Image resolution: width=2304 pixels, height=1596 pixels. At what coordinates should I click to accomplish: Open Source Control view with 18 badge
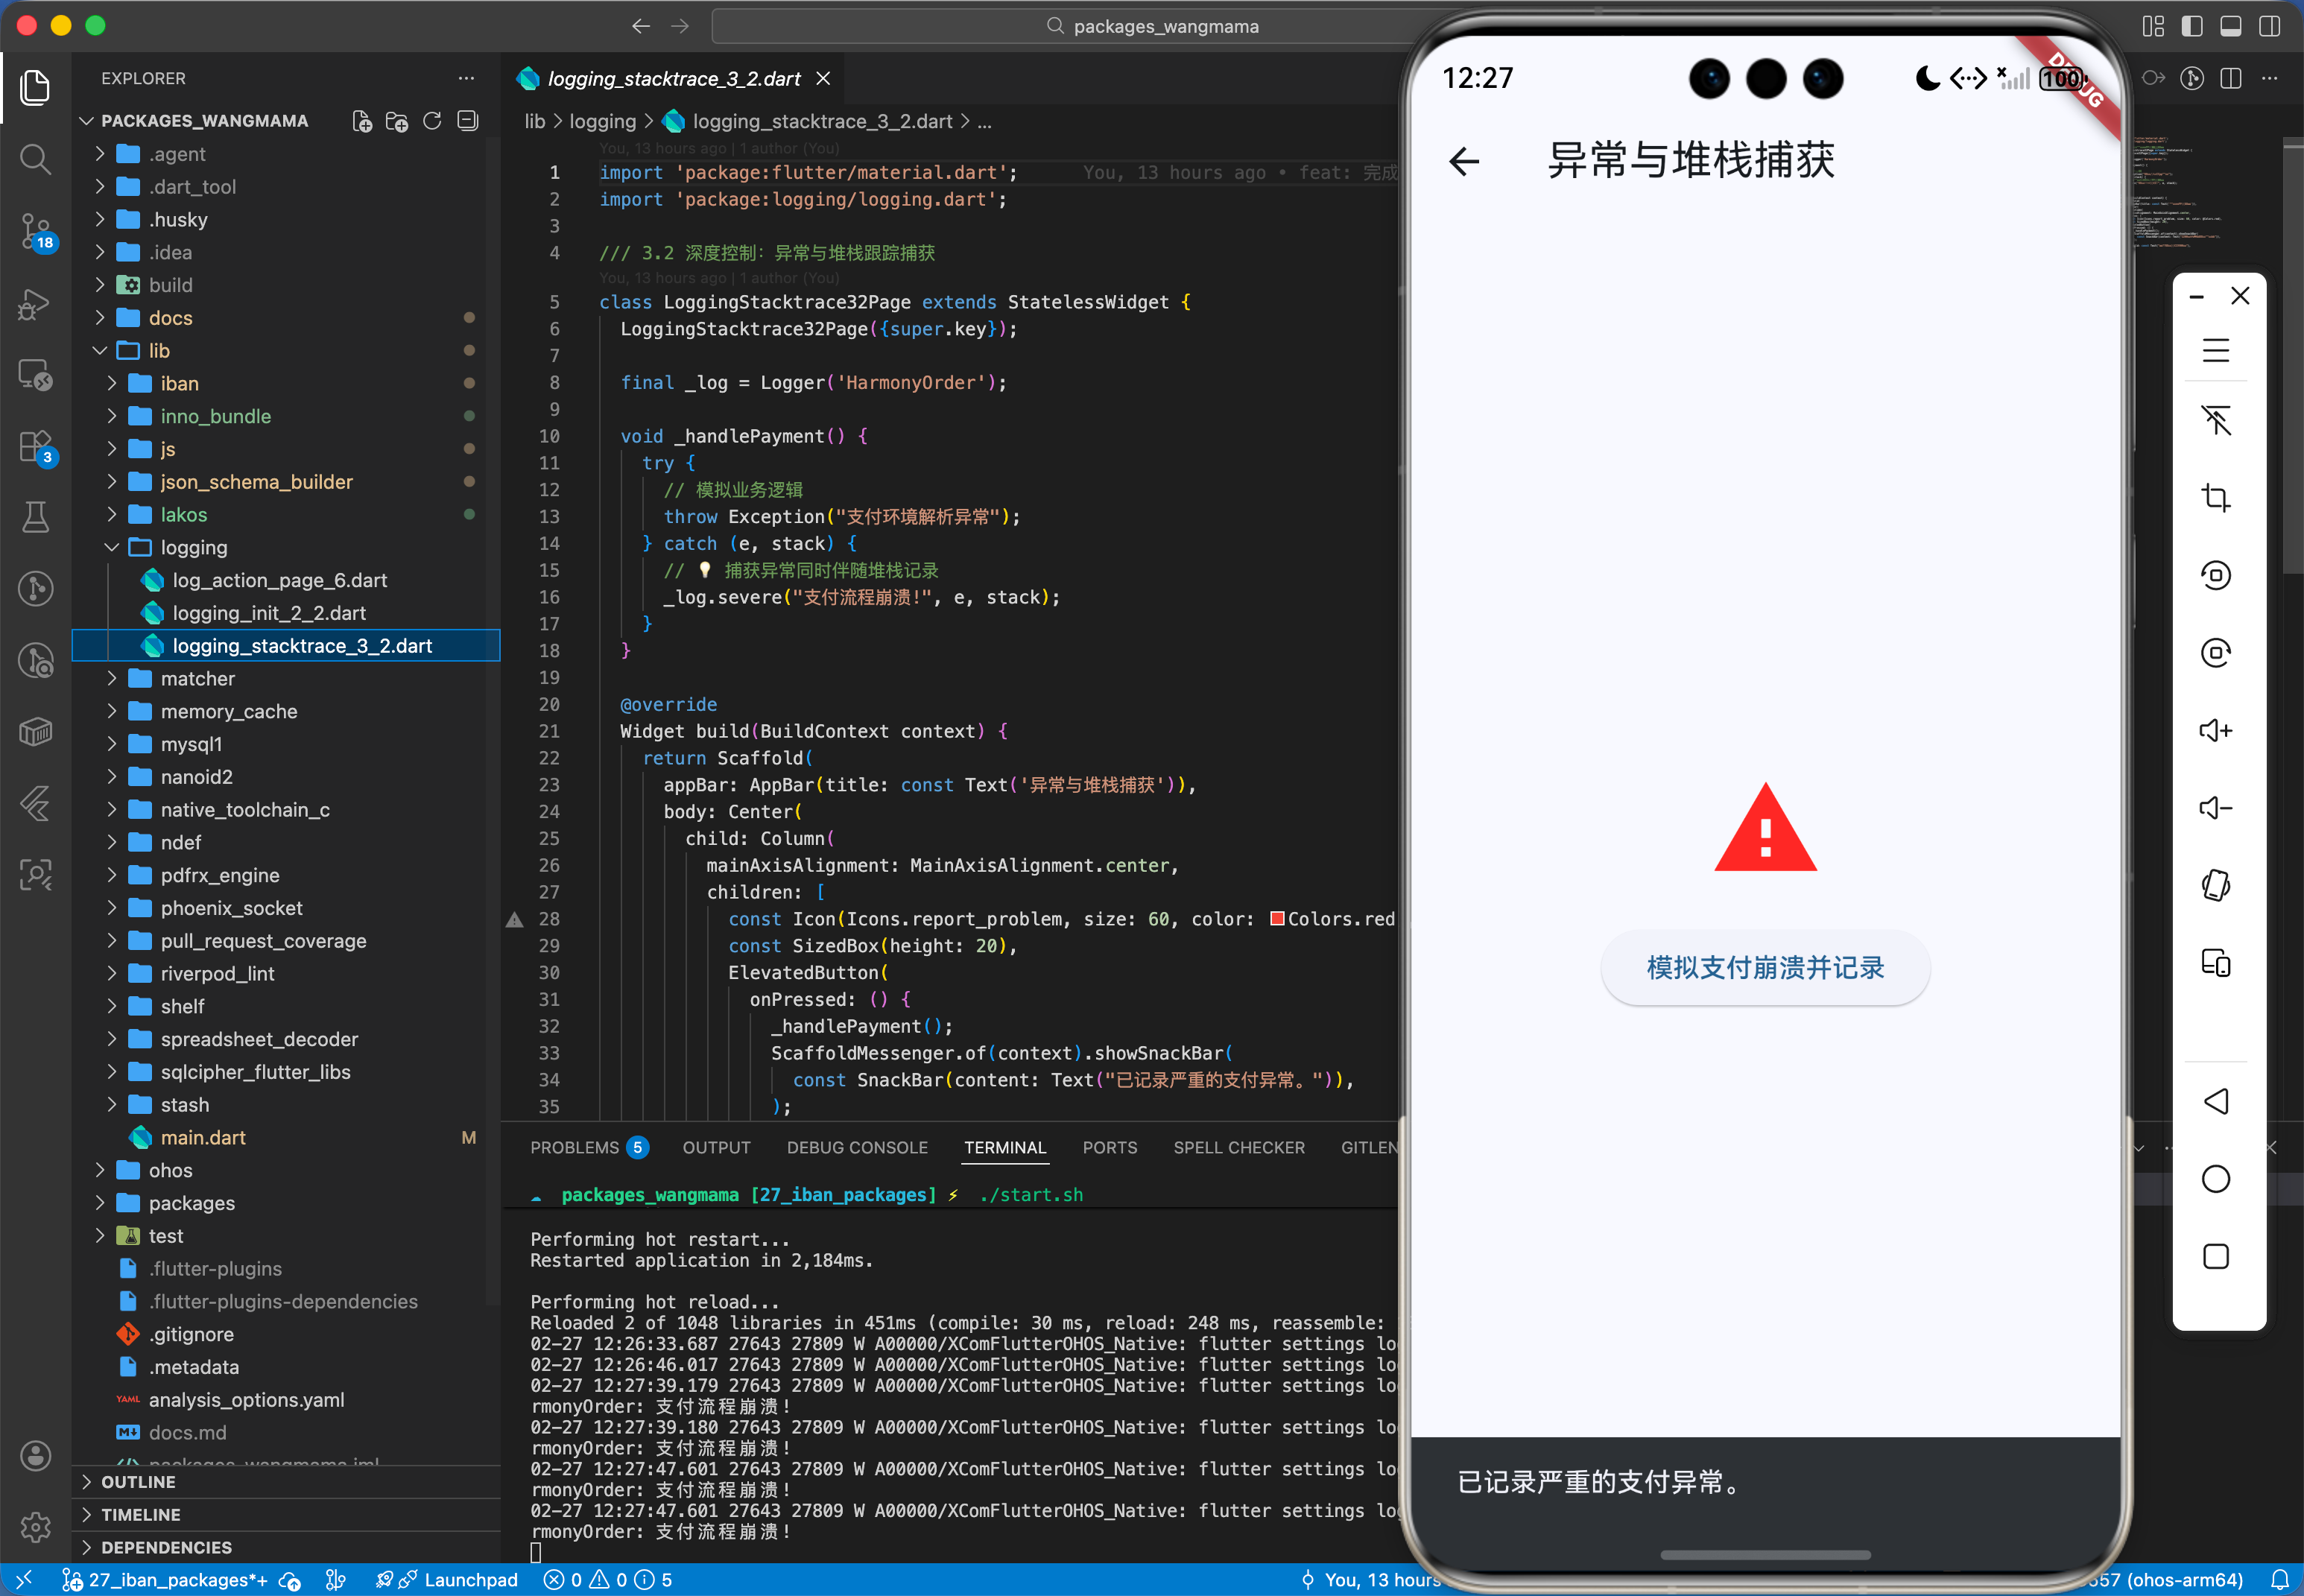click(35, 231)
